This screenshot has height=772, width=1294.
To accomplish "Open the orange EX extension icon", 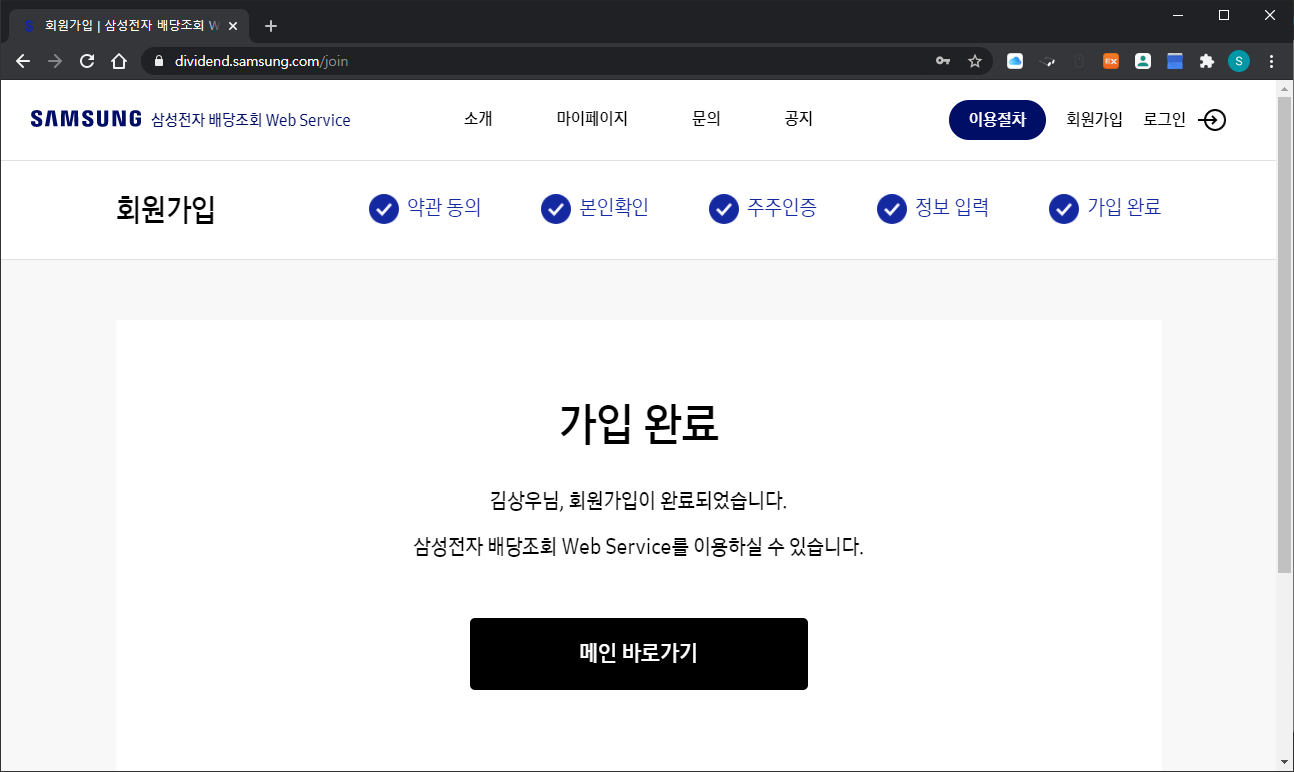I will pyautogui.click(x=1111, y=61).
